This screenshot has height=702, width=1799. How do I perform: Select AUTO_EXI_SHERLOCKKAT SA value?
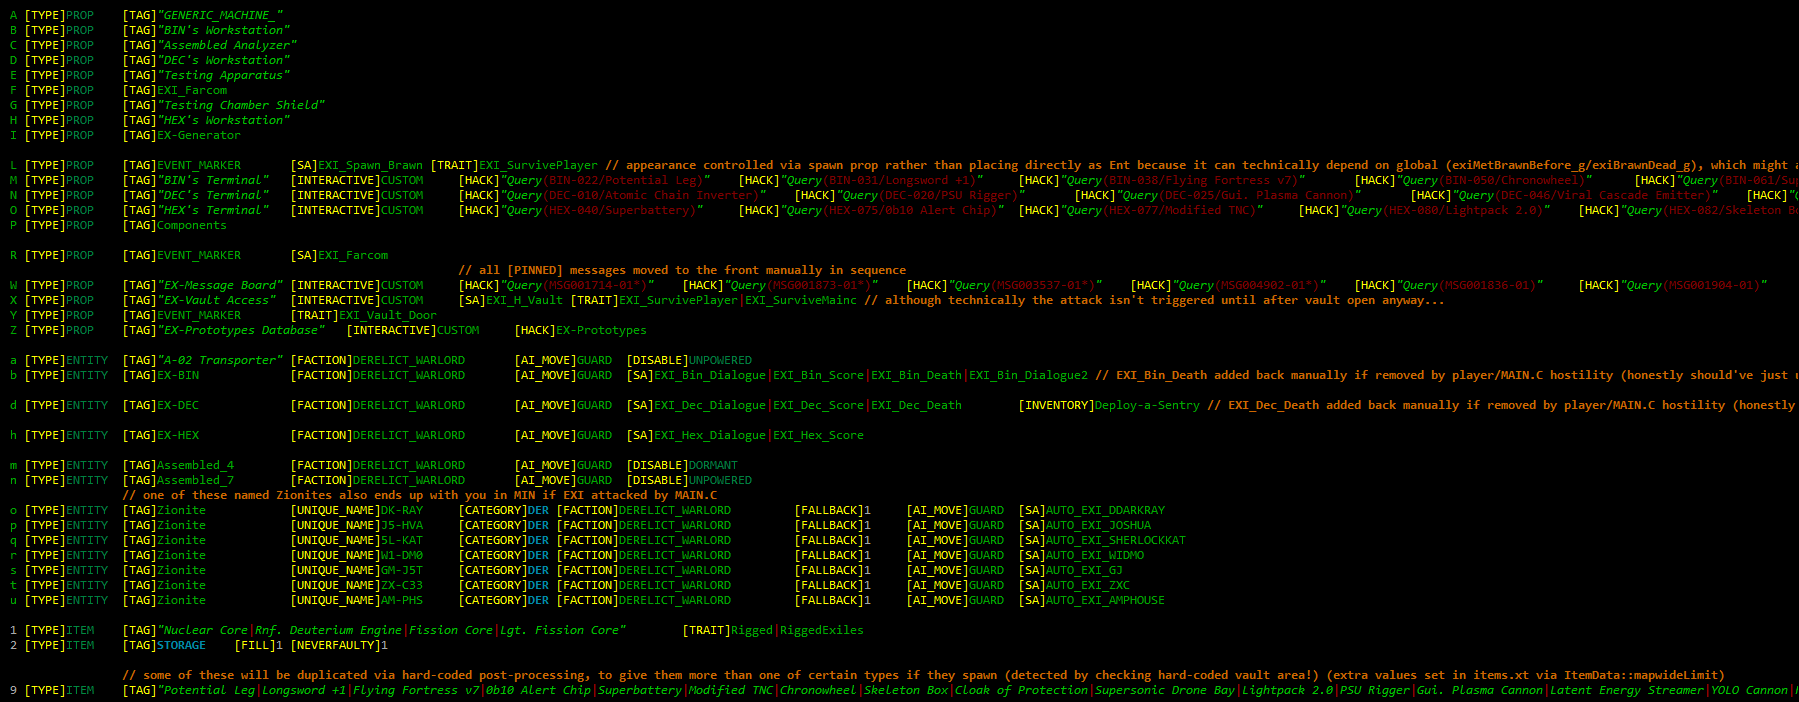tap(1116, 540)
